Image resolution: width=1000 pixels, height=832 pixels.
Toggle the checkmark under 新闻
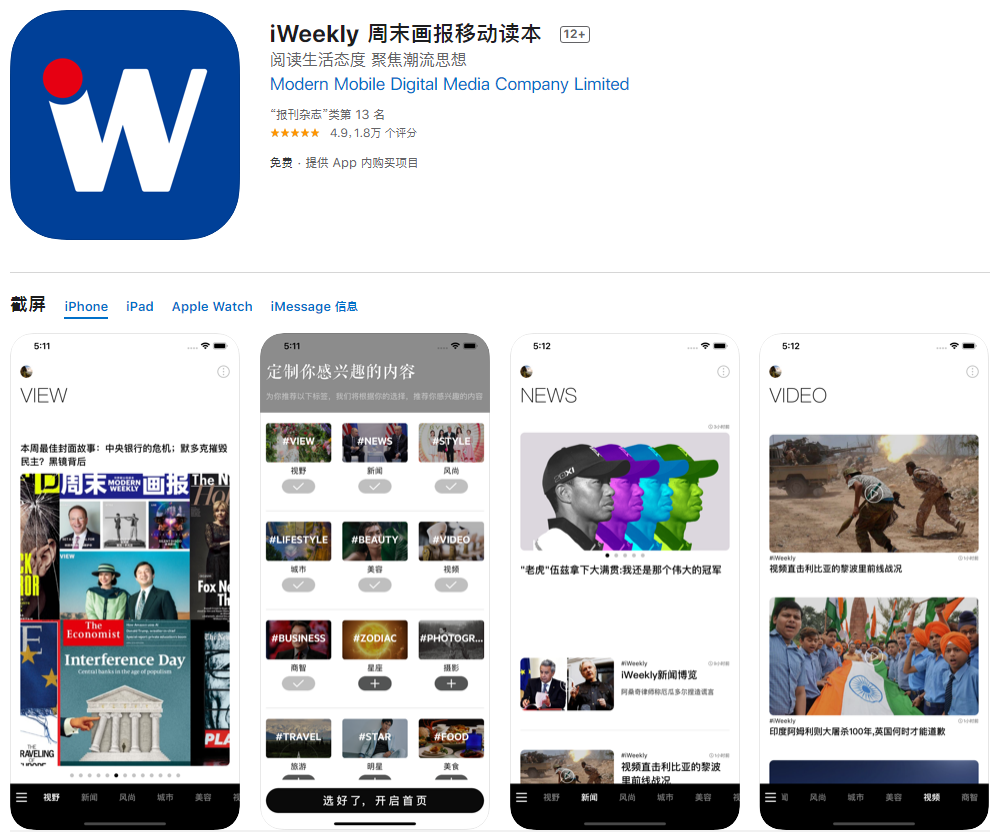[x=375, y=486]
